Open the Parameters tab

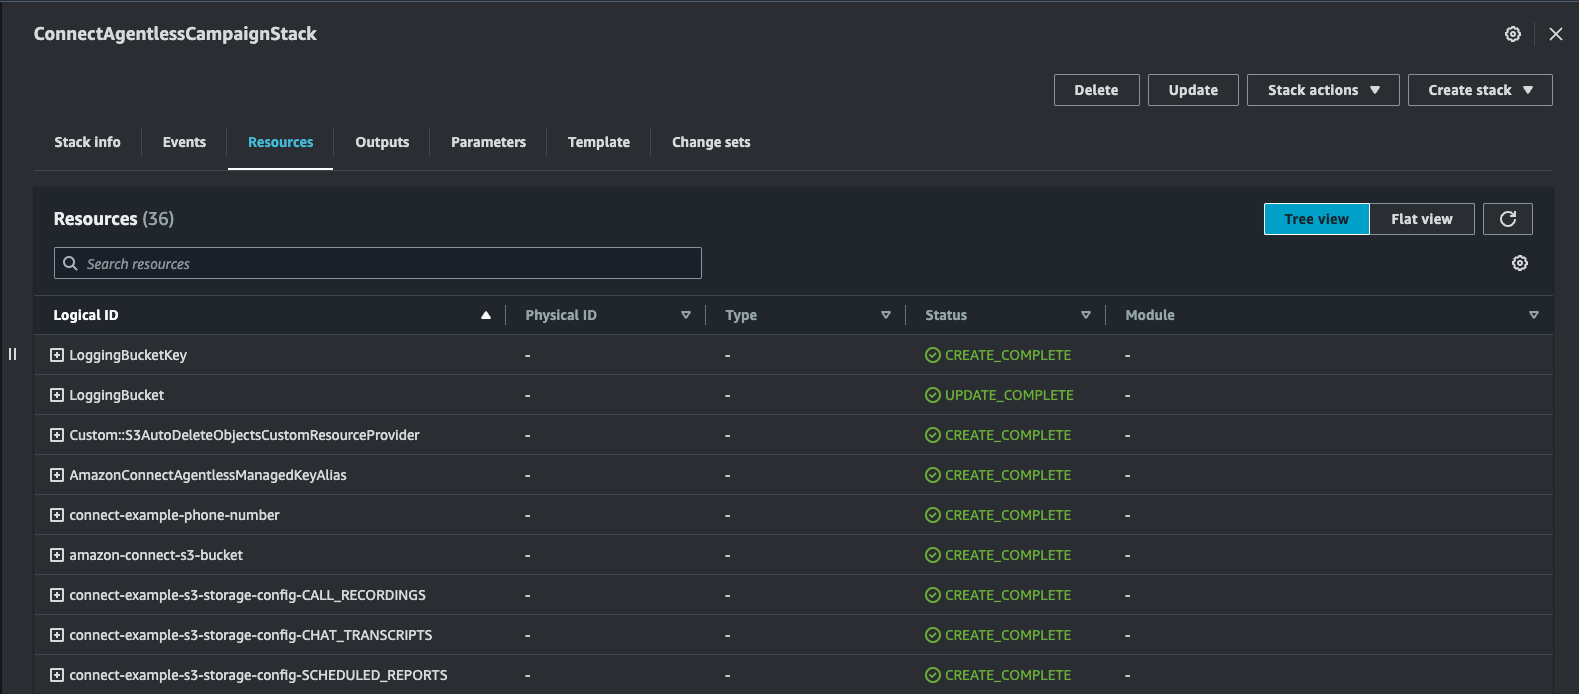(x=488, y=142)
